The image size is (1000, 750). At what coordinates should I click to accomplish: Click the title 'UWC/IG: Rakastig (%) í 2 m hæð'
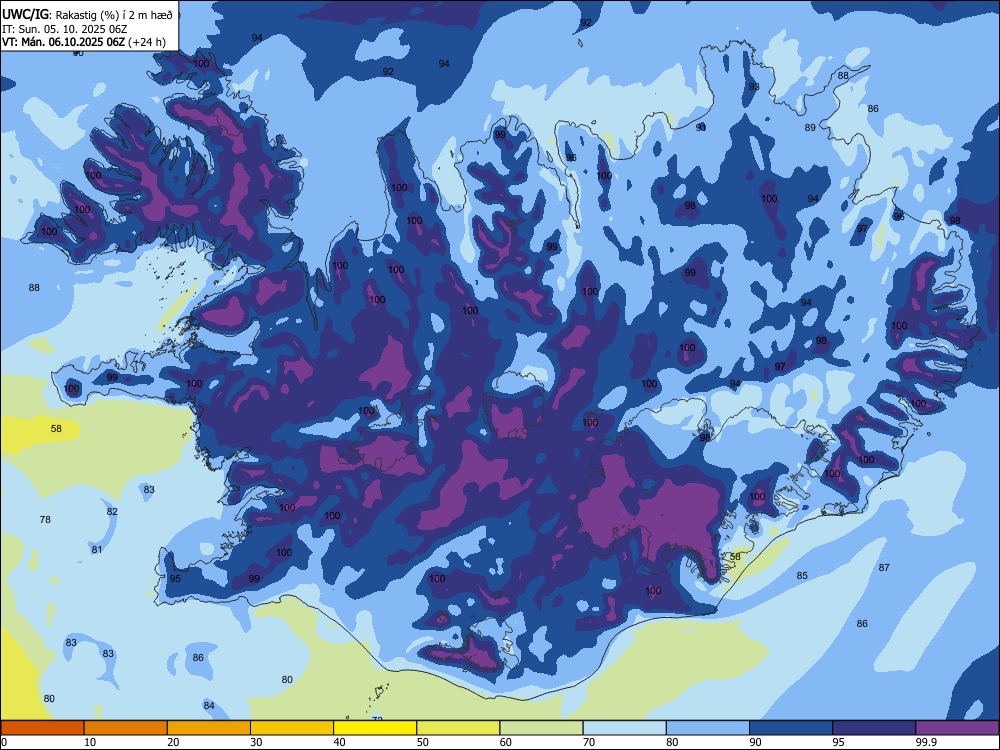[x=87, y=14]
